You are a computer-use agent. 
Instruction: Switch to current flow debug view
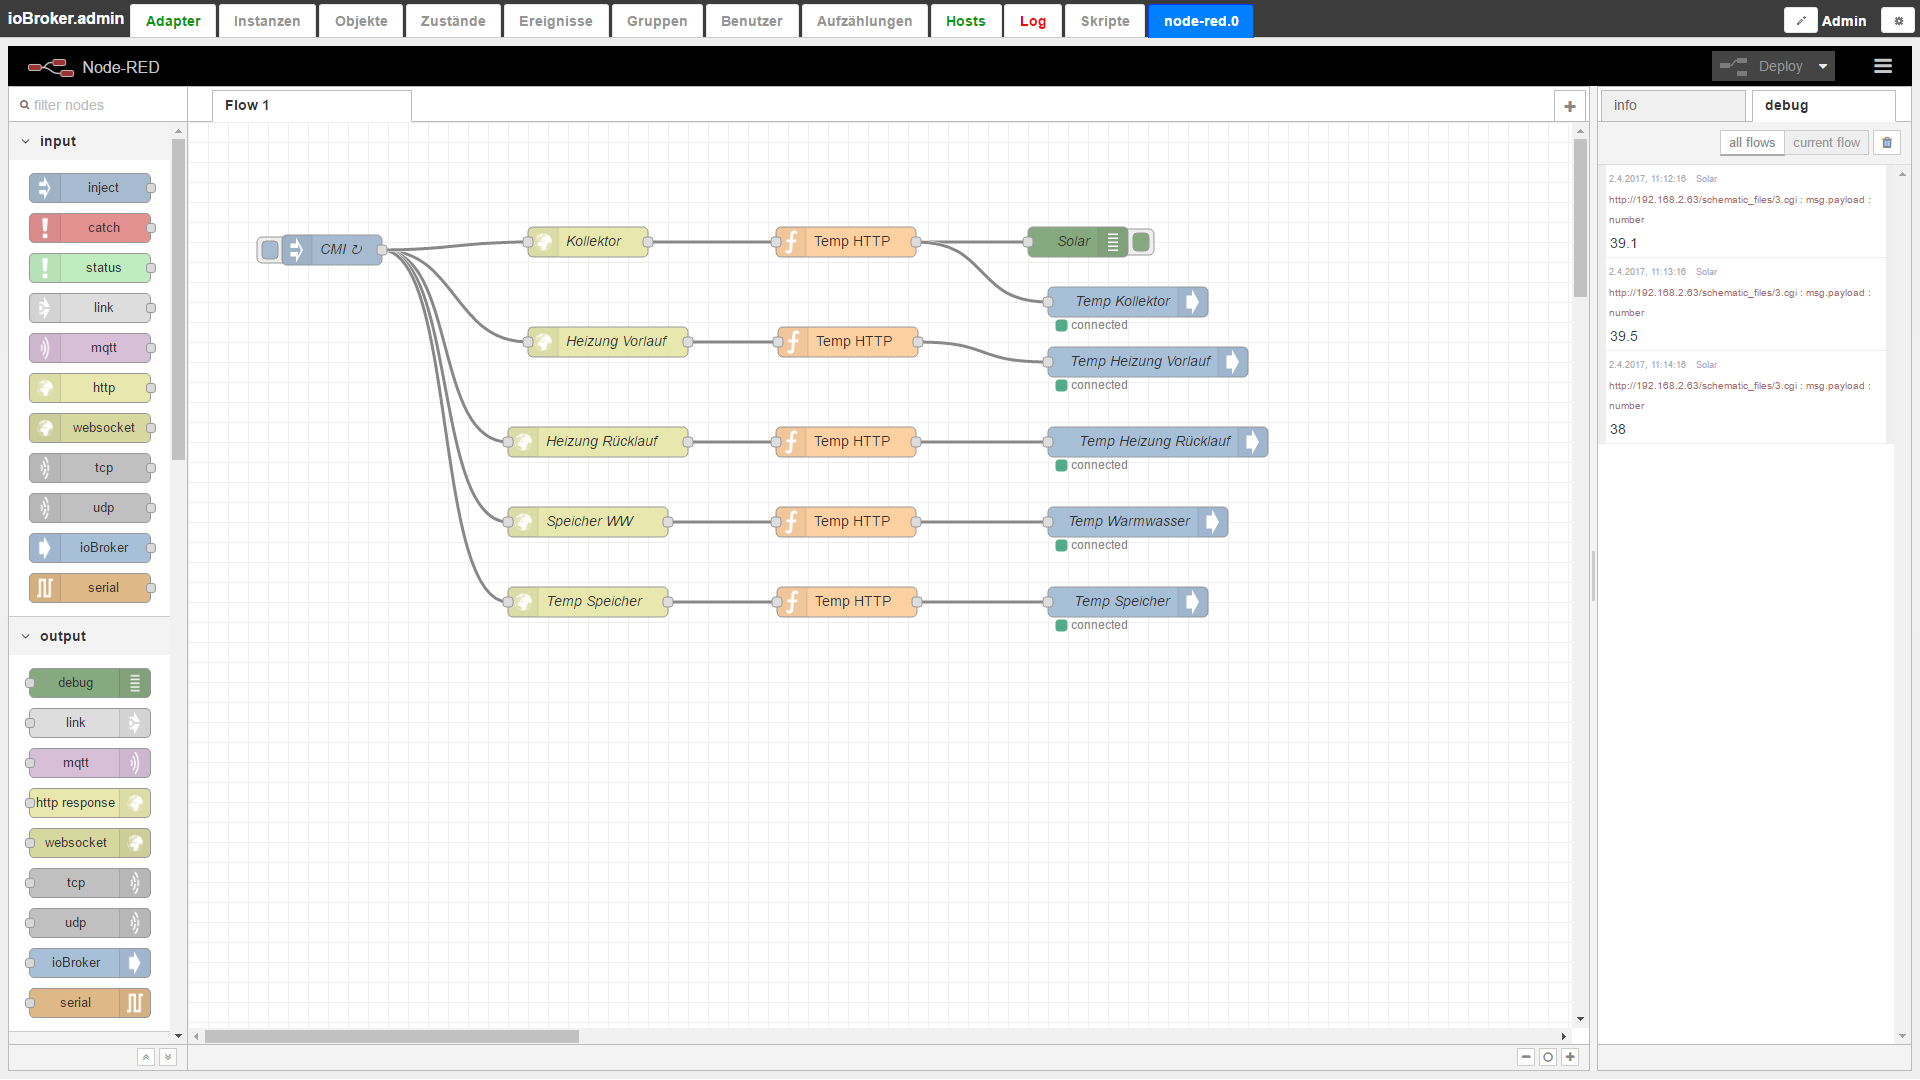[x=1826, y=144]
